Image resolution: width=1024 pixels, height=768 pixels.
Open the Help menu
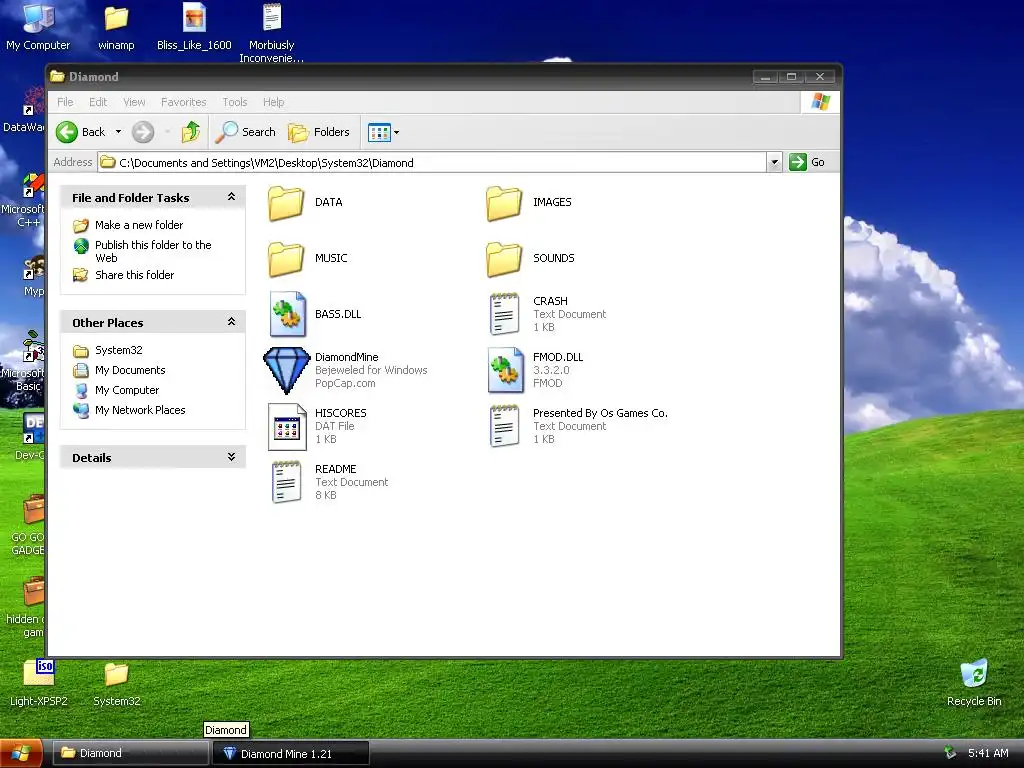(x=274, y=102)
